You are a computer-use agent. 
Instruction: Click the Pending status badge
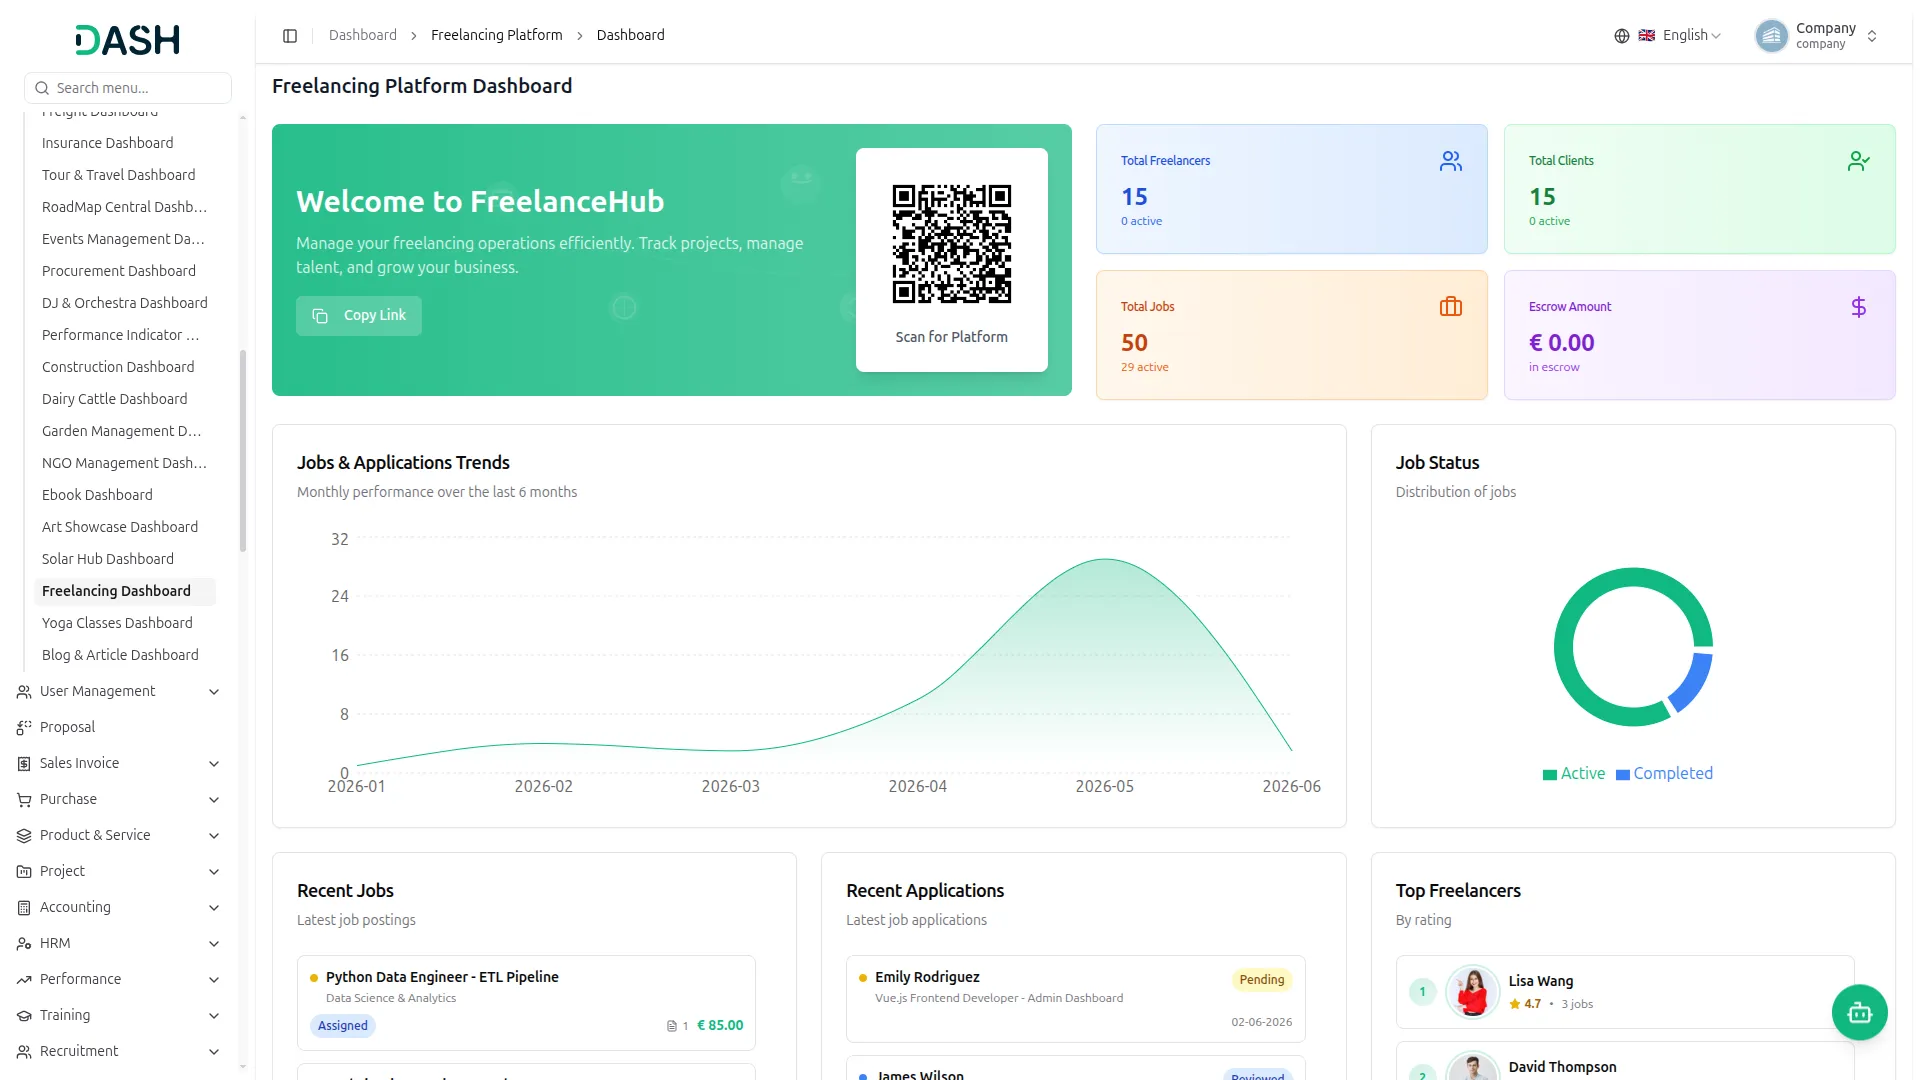(x=1262, y=980)
